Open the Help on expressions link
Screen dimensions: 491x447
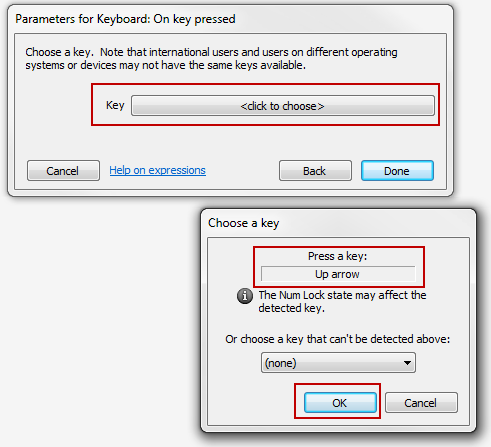[x=157, y=170]
